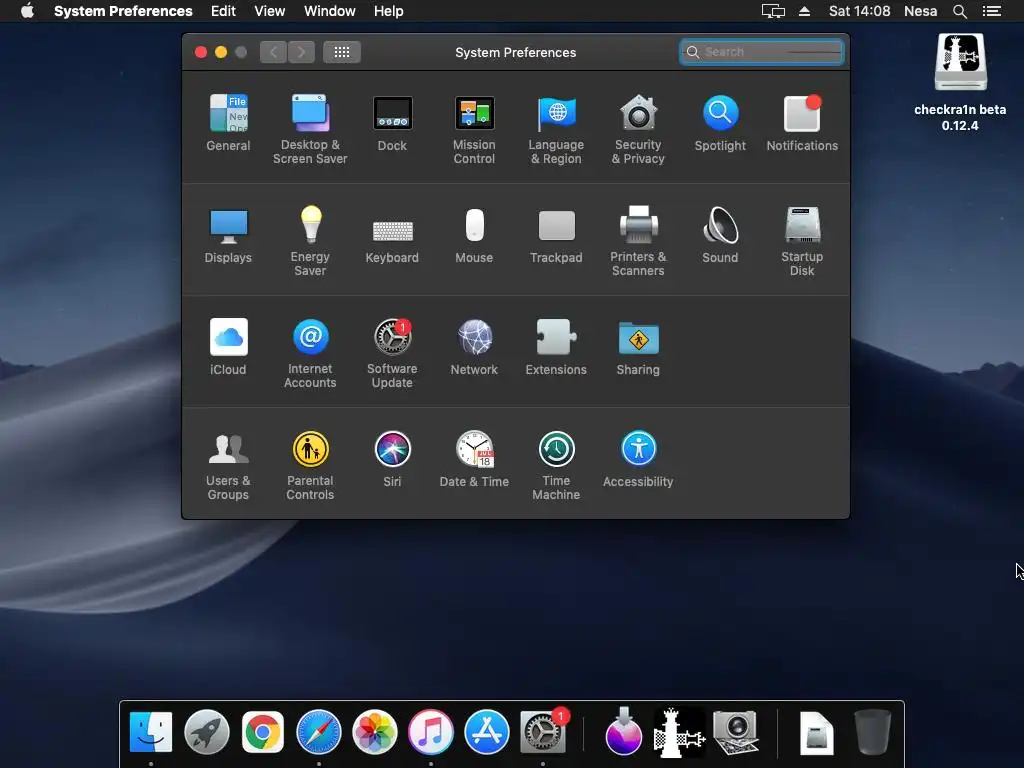The image size is (1024, 768).
Task: Open Users & Groups preferences
Action: tap(228, 466)
